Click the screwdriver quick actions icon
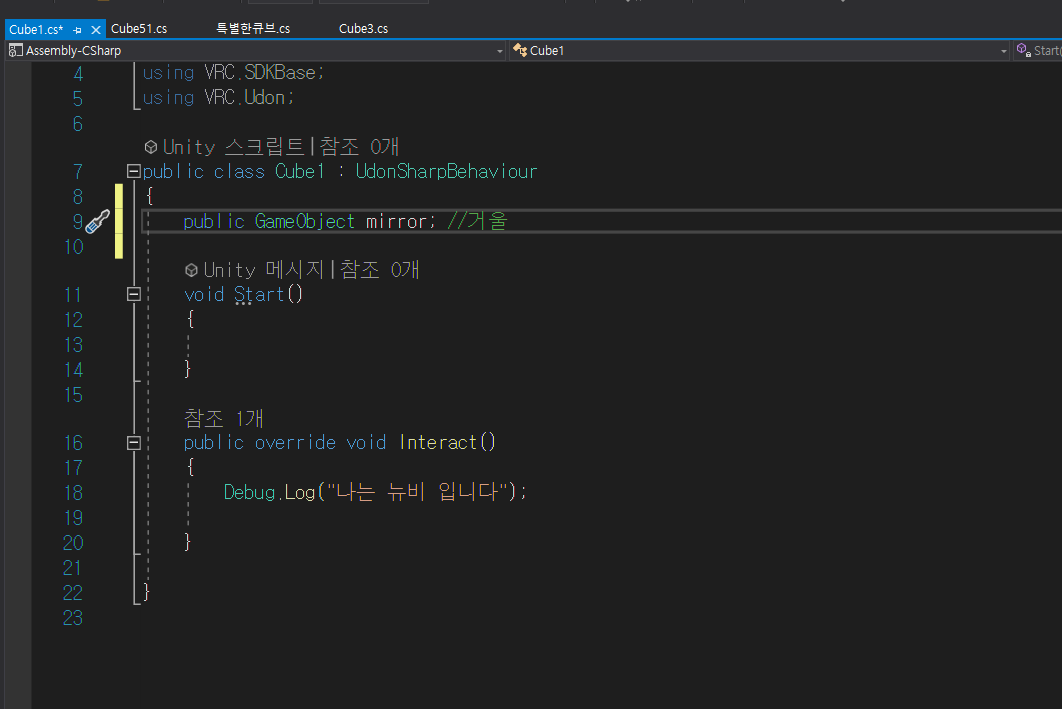The height and width of the screenshot is (709, 1062). click(x=98, y=221)
